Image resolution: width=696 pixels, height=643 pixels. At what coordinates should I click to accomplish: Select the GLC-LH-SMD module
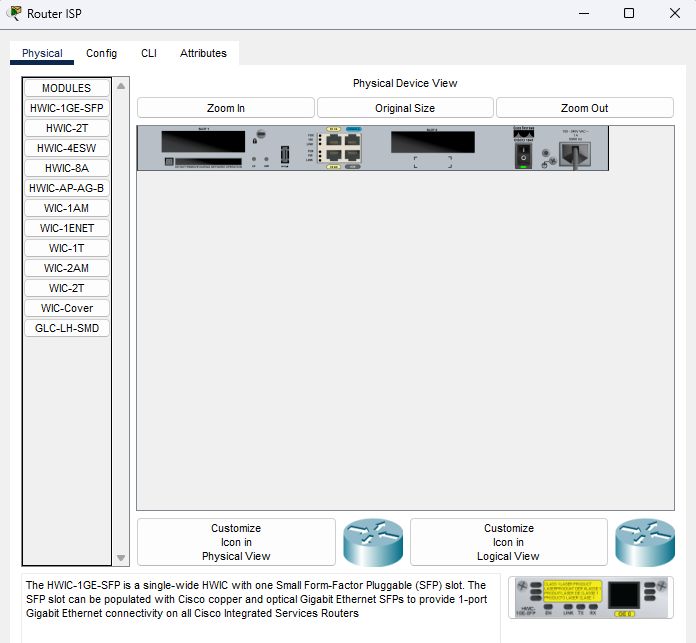(x=67, y=327)
